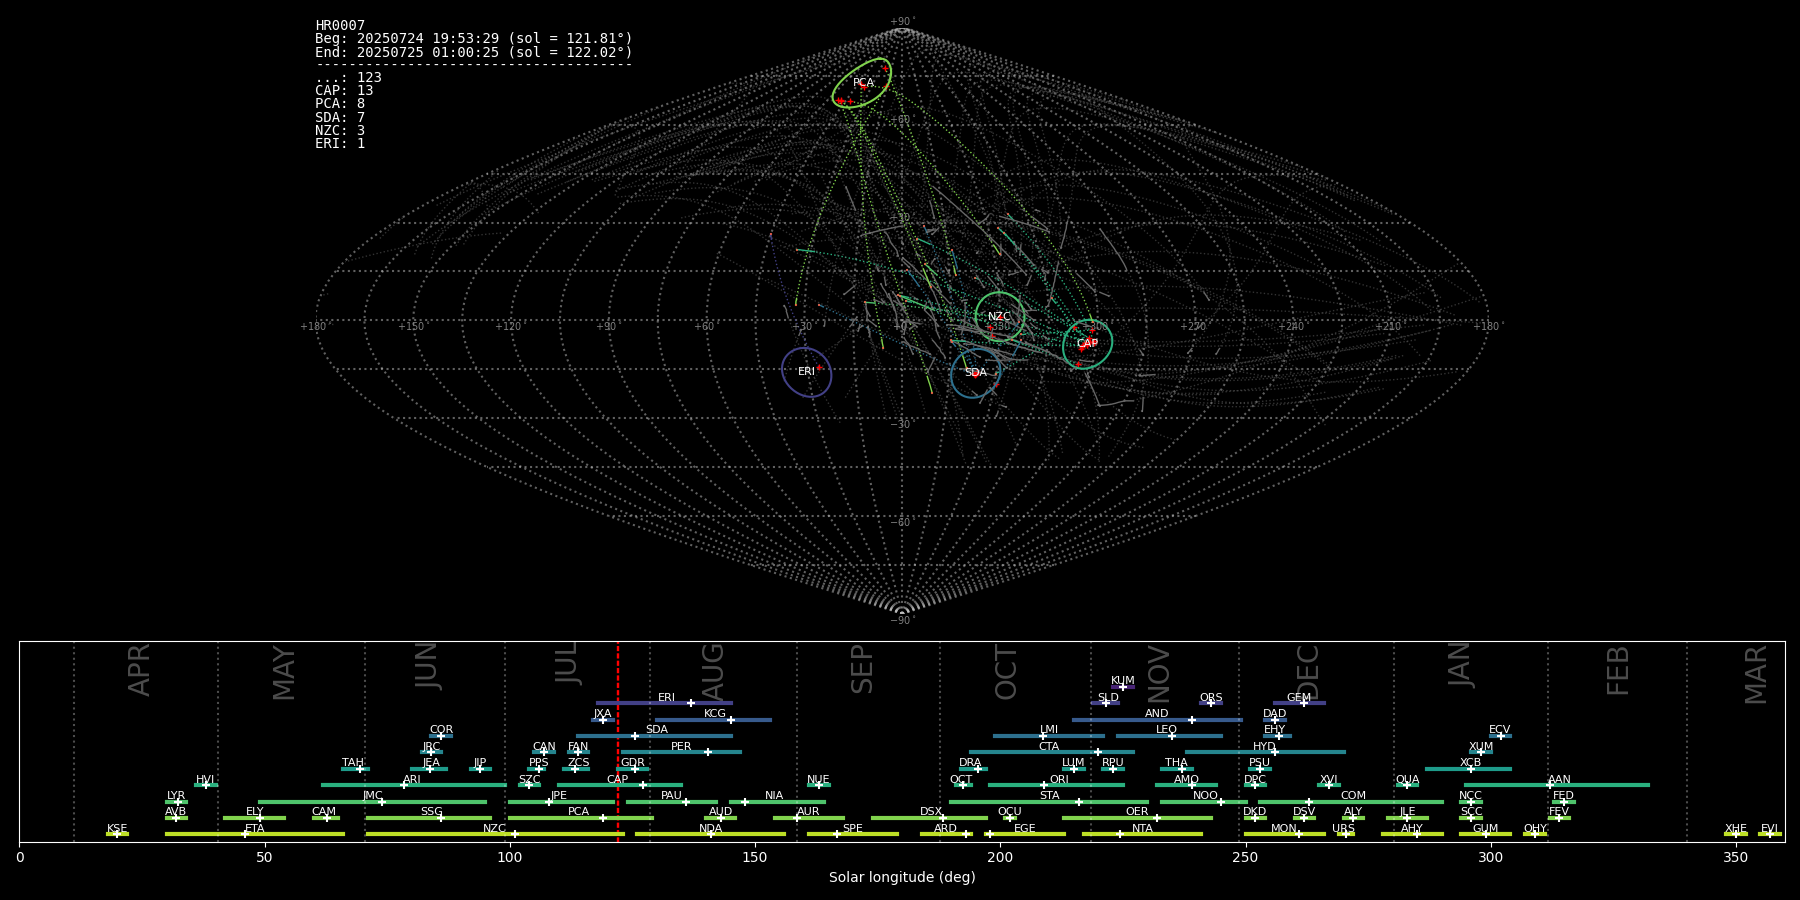The image size is (1800, 900).
Task: Select the ARI shower bar in timeline
Action: click(413, 785)
